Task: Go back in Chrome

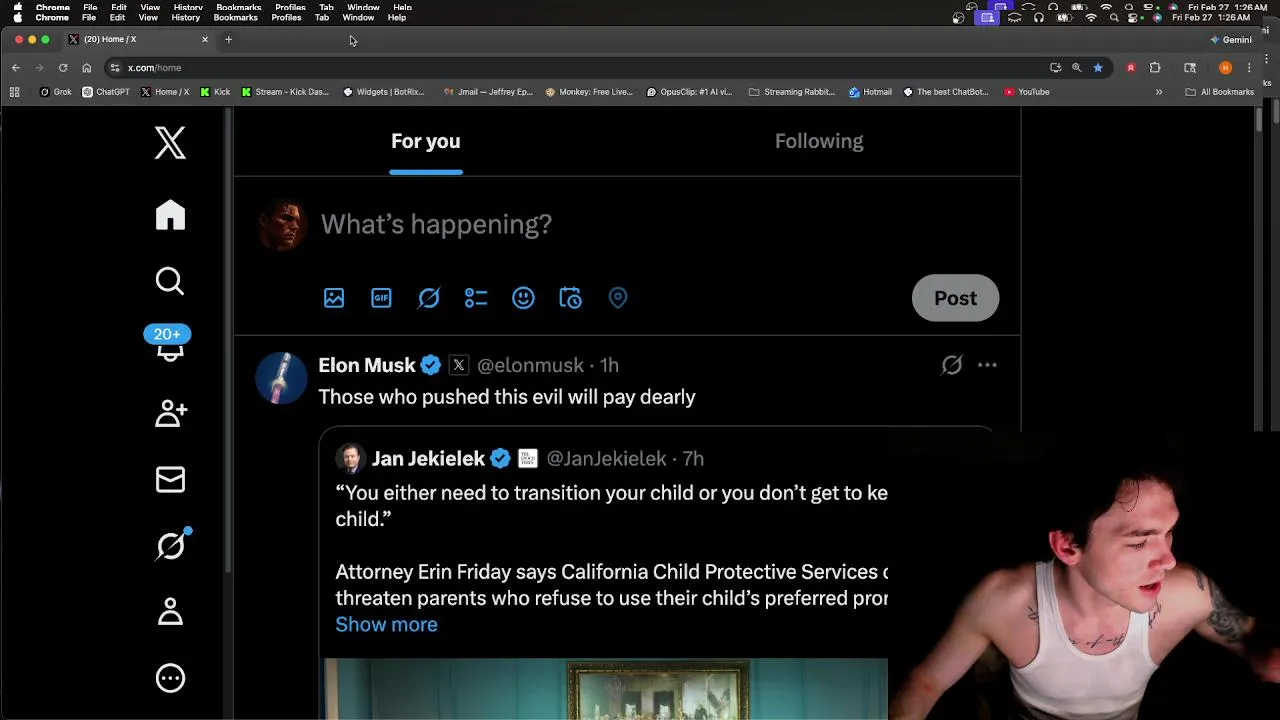Action: click(x=16, y=68)
